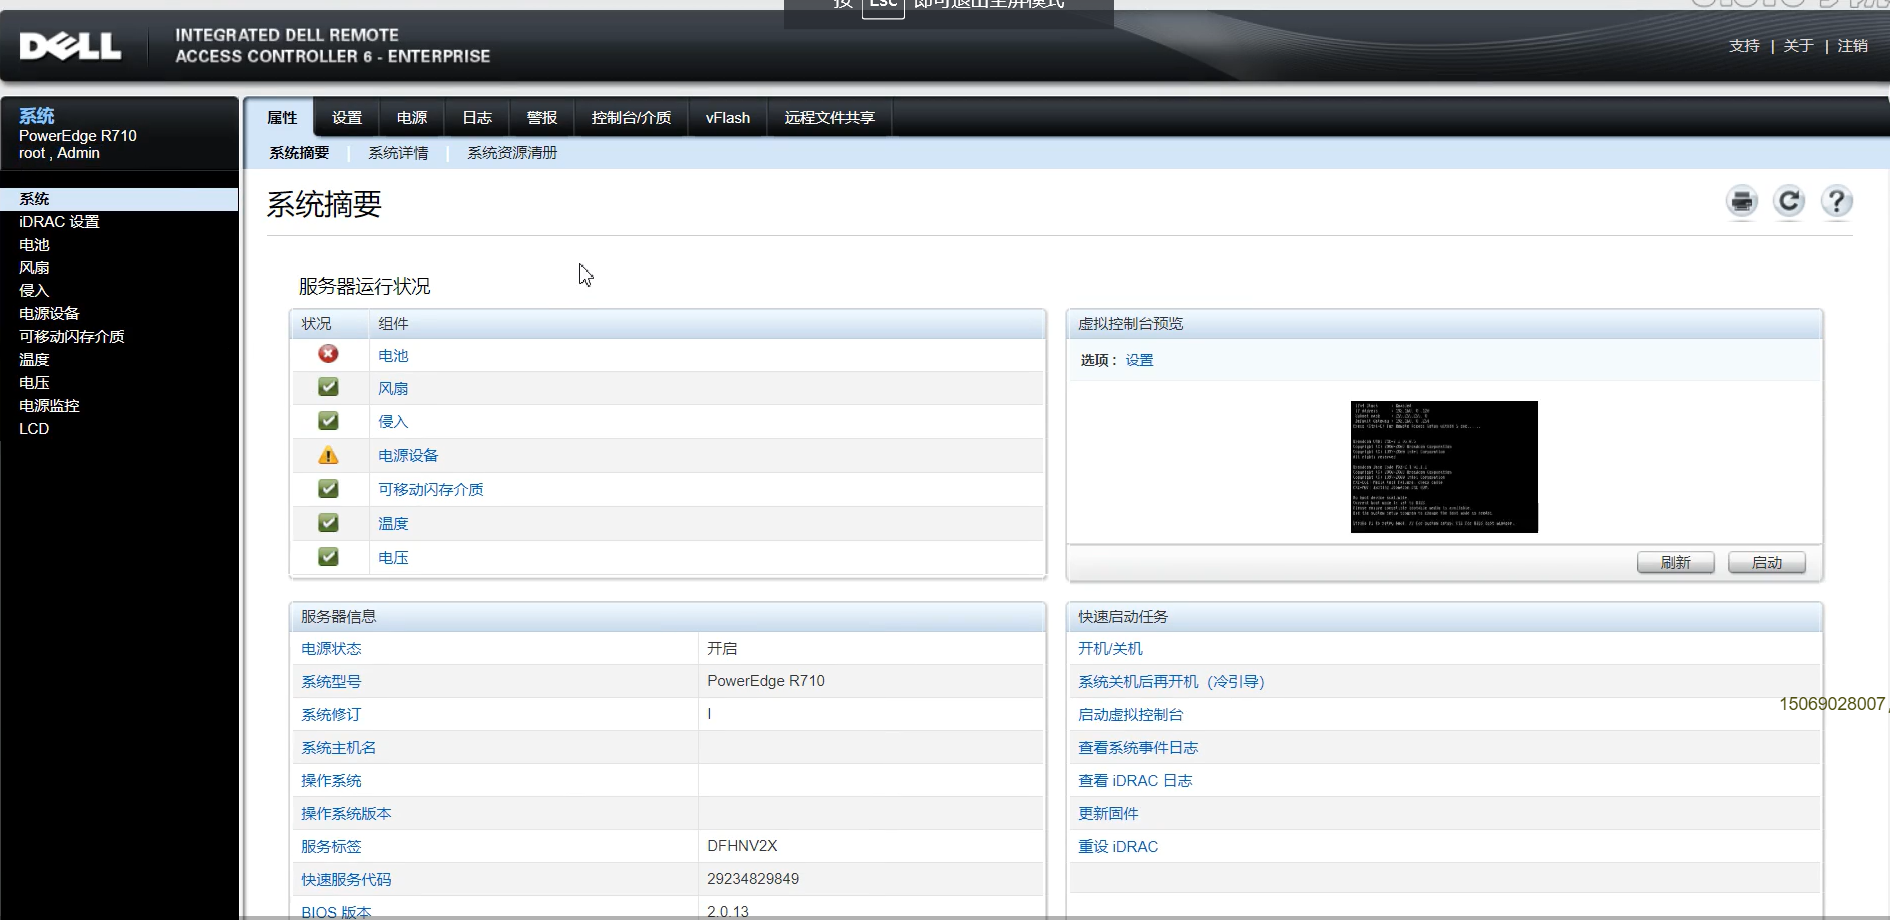This screenshot has width=1890, height=920.
Task: Click the 系统型号 info link
Action: pyautogui.click(x=331, y=681)
